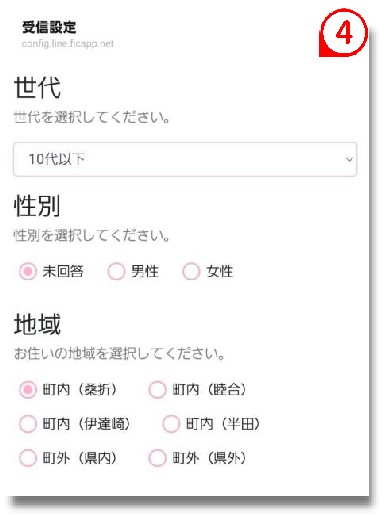Click the 女性 label text
The height and width of the screenshot is (515, 385).
(219, 271)
